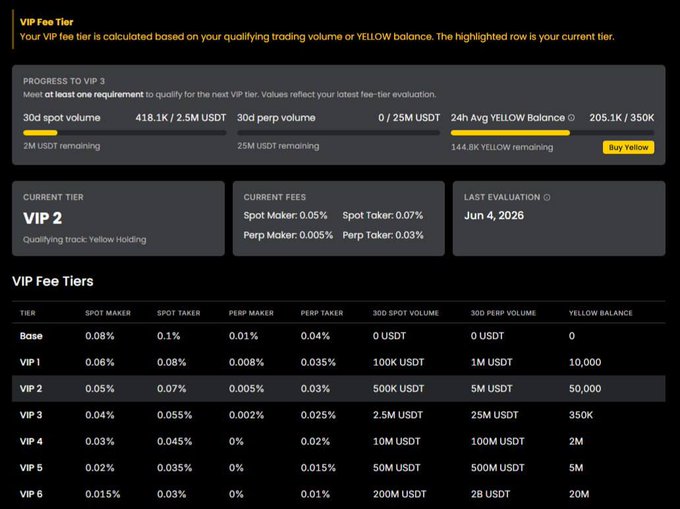Click the VIP 5 spot volume 50M USDT cell

pos(396,468)
